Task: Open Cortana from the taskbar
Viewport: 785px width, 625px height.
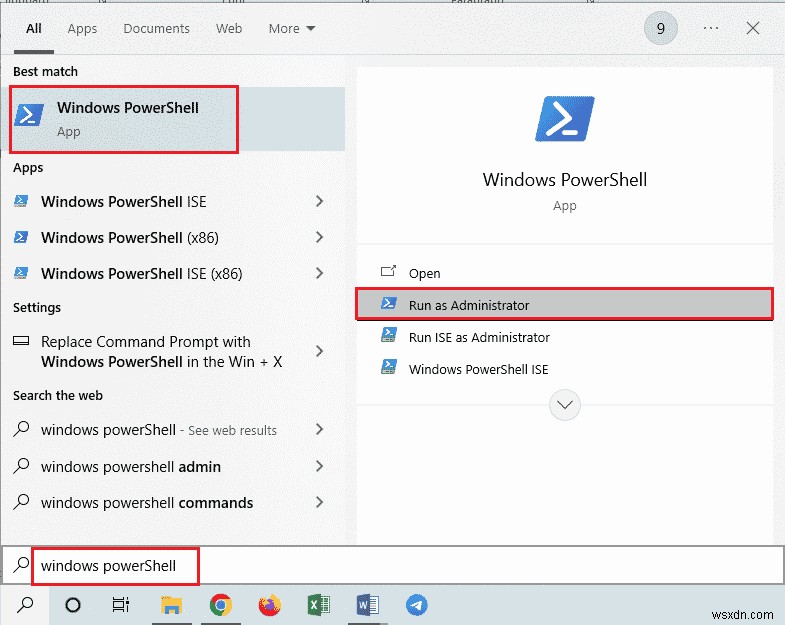Action: [x=73, y=605]
